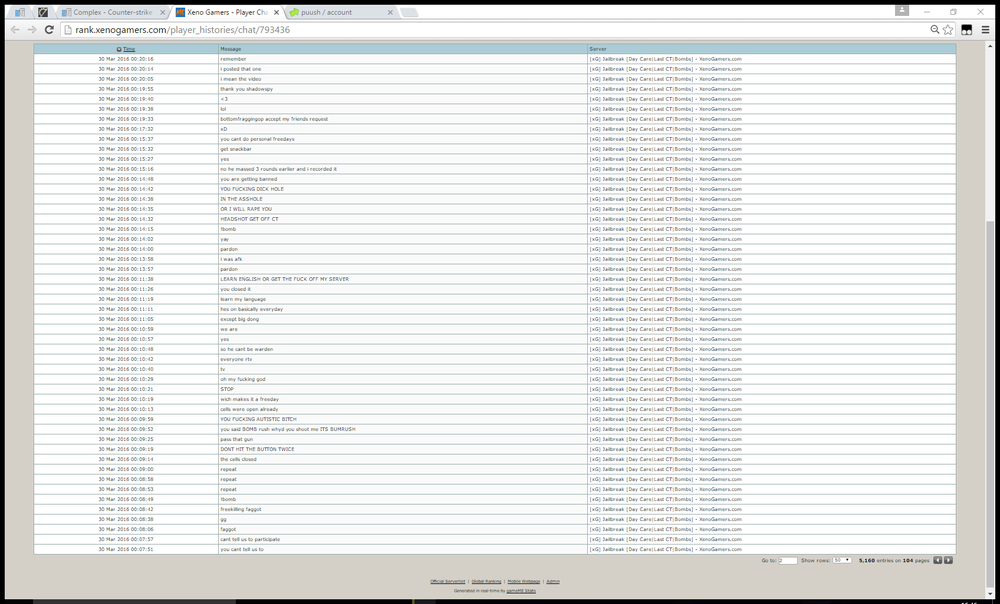Close the Xeno Gamers tab
This screenshot has height=604, width=1000.
tap(276, 12)
